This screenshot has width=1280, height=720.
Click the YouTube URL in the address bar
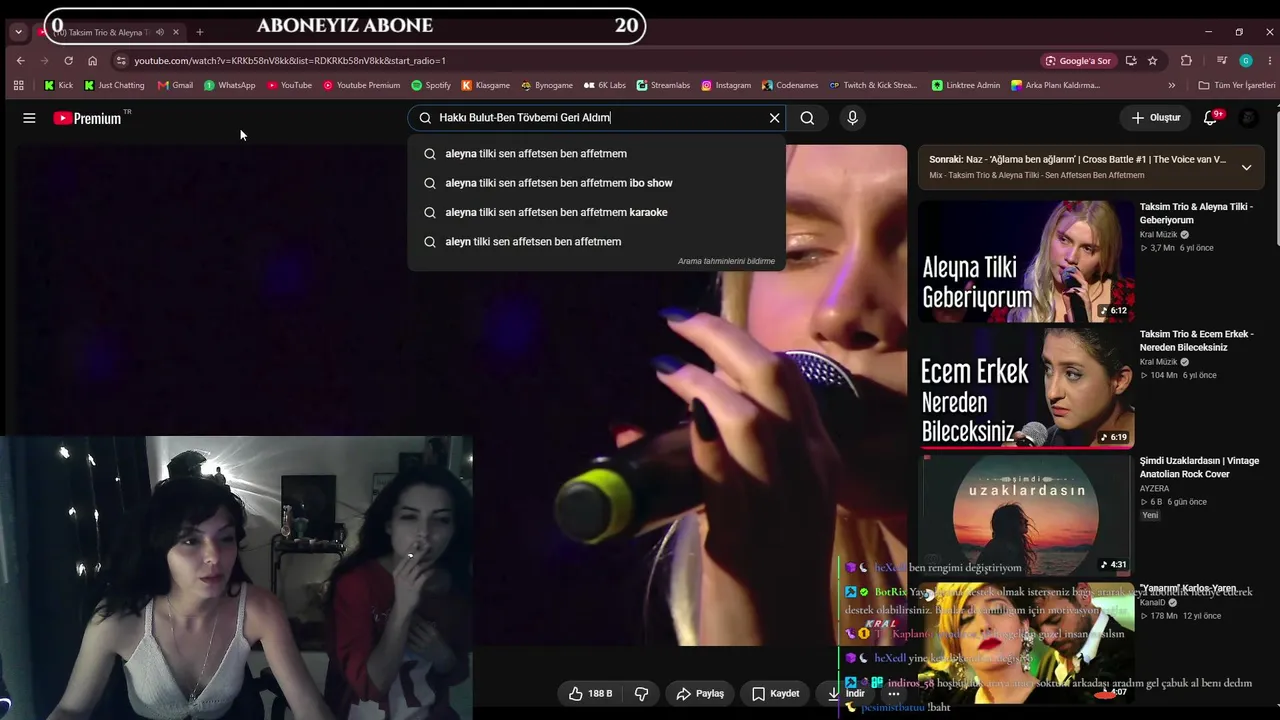click(x=290, y=60)
